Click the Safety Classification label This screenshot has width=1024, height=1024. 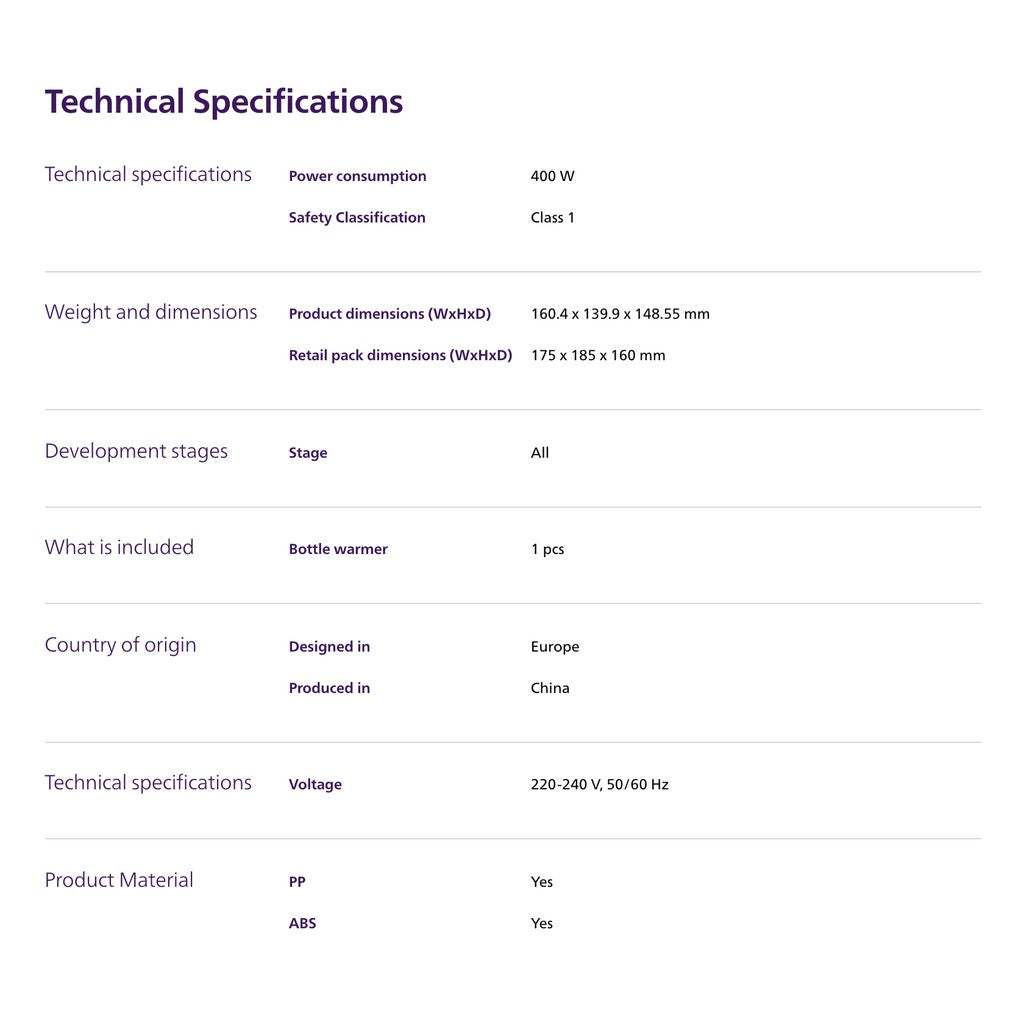(x=357, y=217)
